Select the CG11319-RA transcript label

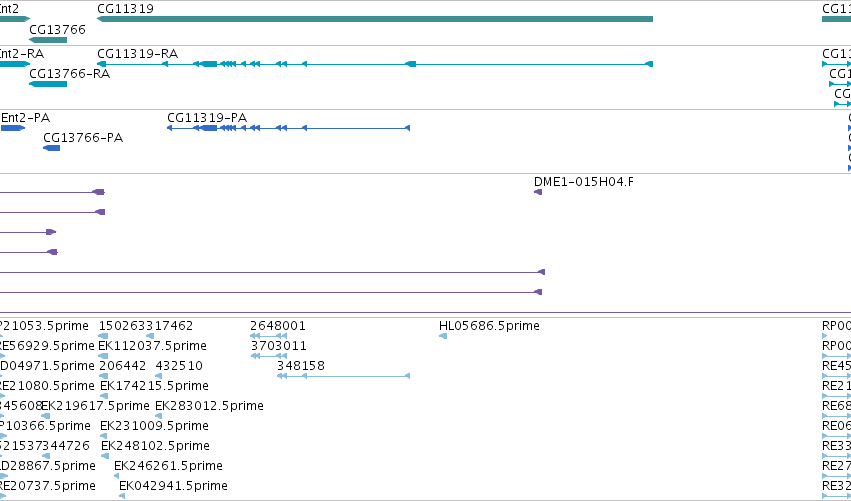click(137, 54)
